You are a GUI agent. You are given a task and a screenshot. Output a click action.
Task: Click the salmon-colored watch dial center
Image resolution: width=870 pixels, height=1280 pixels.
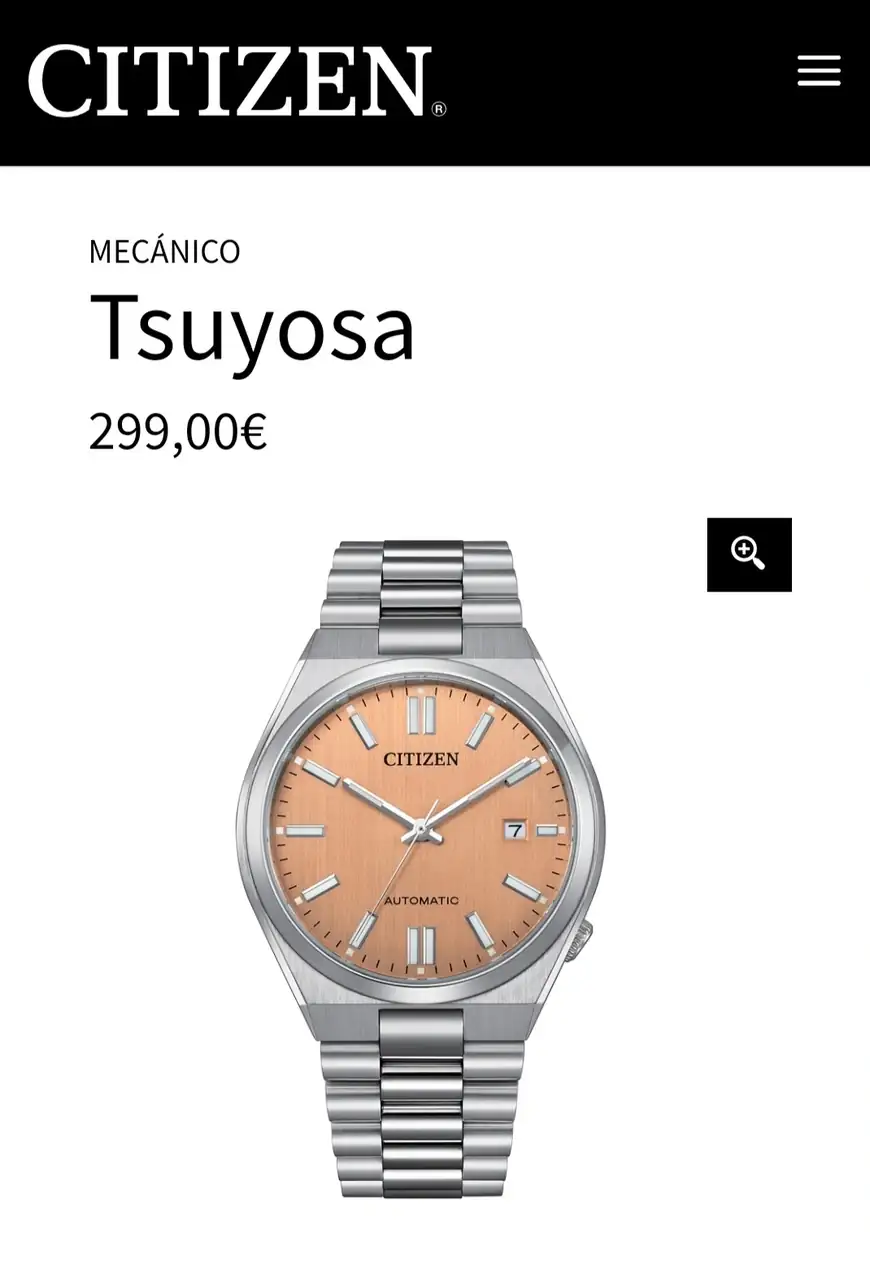[x=421, y=830]
